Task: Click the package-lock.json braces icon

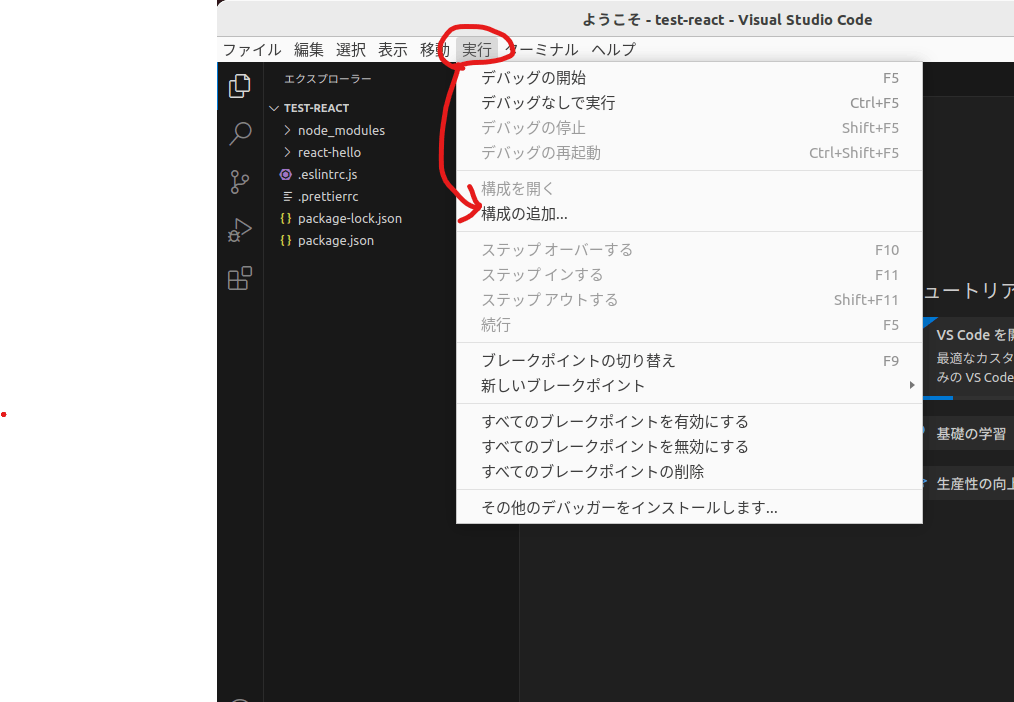Action: coord(285,218)
